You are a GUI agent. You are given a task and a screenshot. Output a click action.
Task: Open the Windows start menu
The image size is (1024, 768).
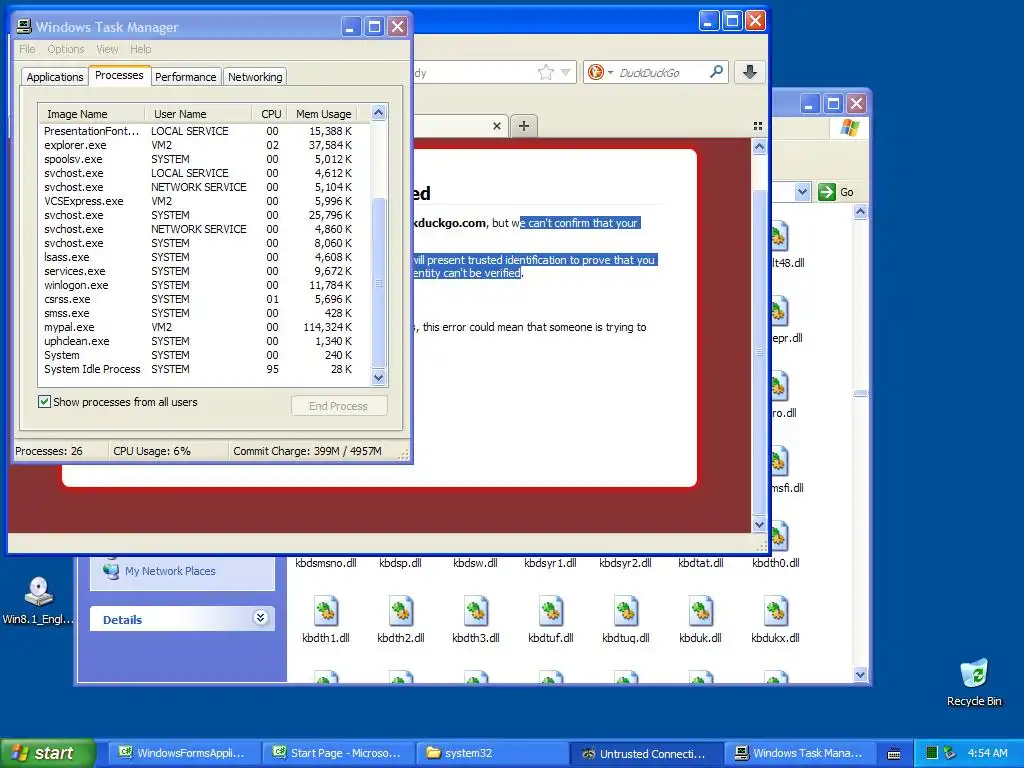point(47,753)
